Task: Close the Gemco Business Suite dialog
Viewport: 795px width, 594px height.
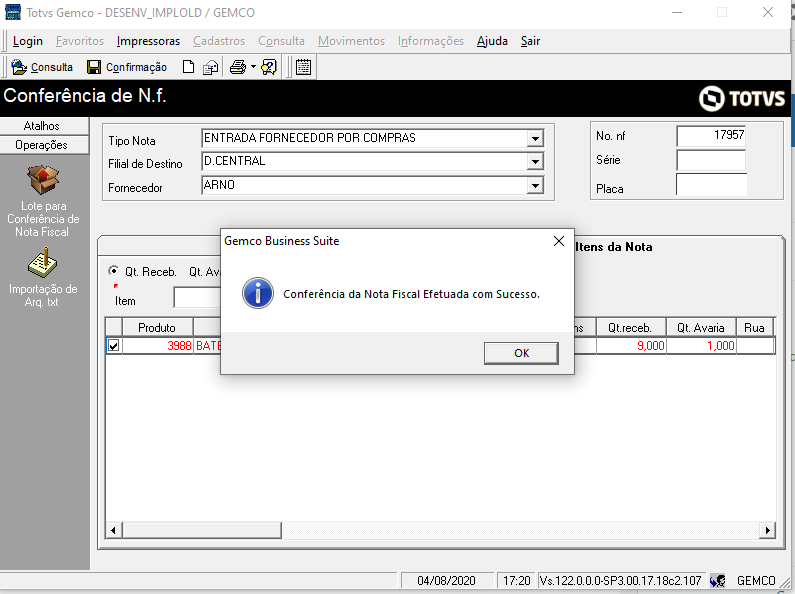Action: [x=559, y=241]
